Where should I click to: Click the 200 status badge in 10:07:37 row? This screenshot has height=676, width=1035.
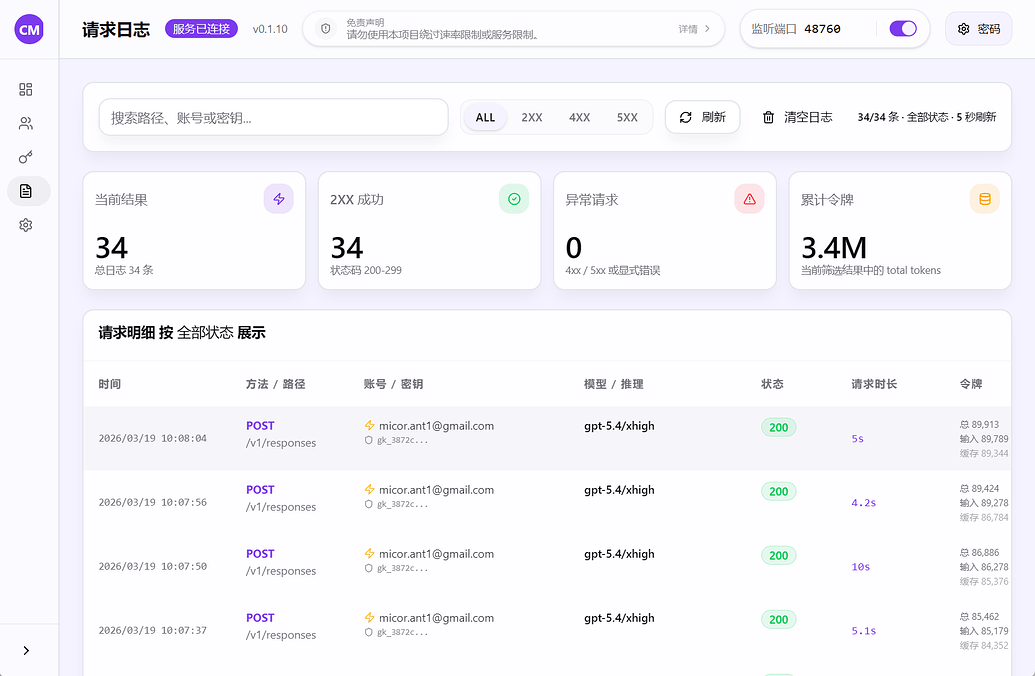(779, 619)
